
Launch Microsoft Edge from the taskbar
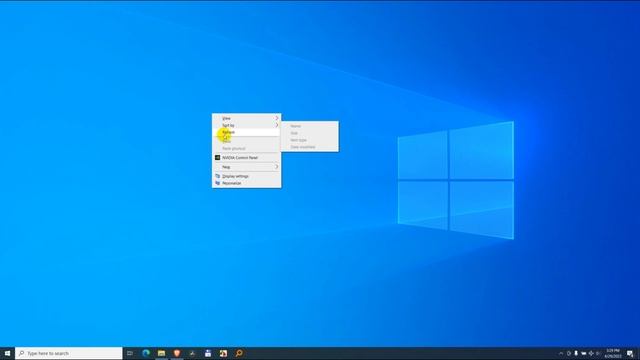(146, 353)
